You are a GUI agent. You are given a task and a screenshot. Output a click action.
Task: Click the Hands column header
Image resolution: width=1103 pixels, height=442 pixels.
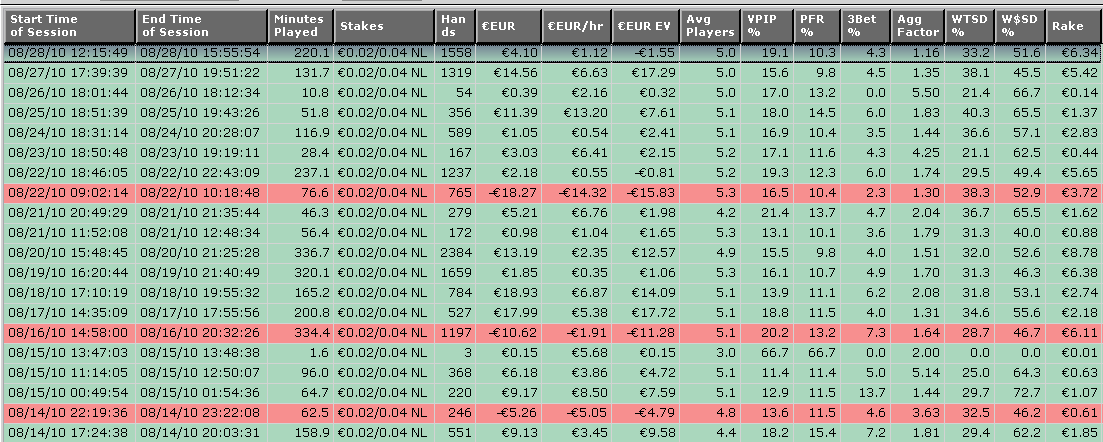[453, 25]
